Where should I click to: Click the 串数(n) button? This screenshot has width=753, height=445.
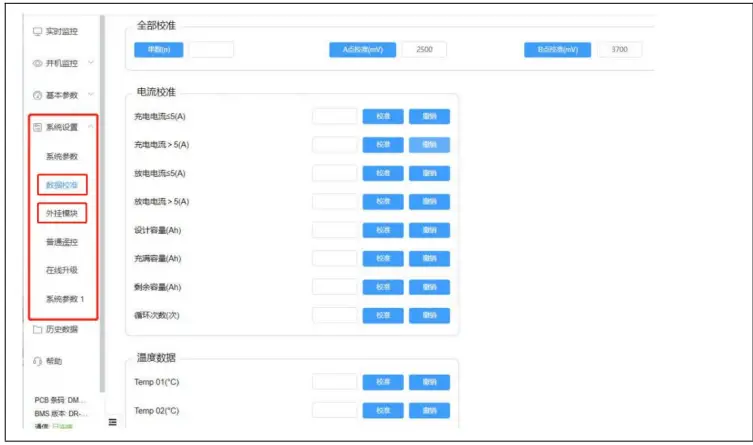point(158,49)
